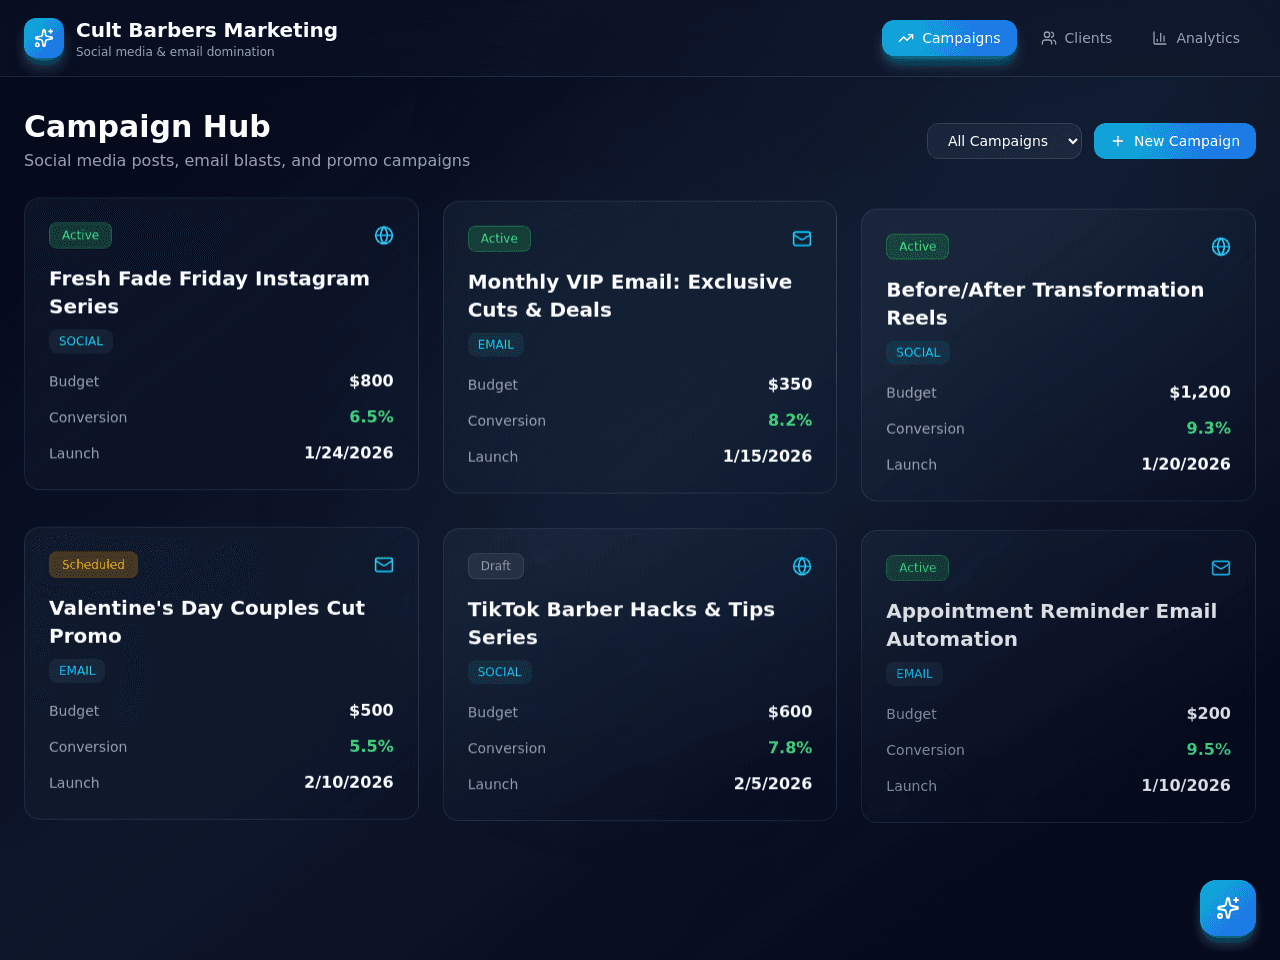Click SOCIAL tag on Before/After Transformation card
Screen dimensions: 1280x960
918,353
